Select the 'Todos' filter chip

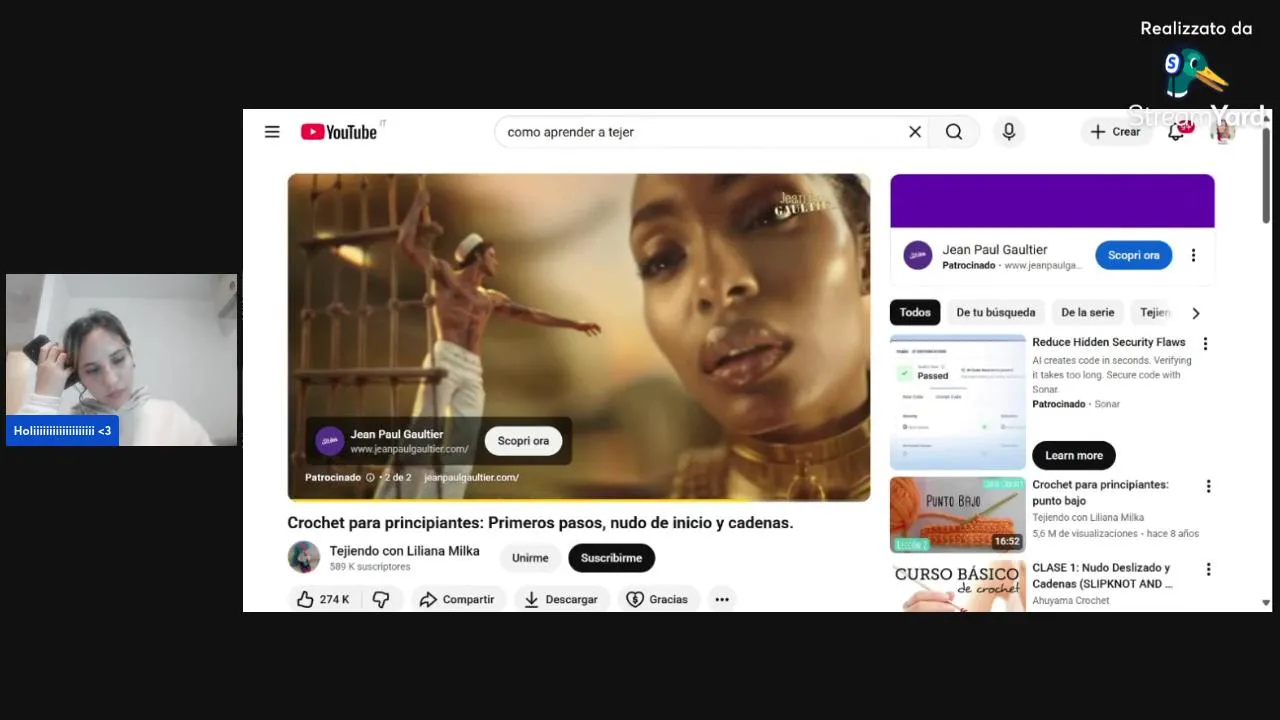click(915, 312)
